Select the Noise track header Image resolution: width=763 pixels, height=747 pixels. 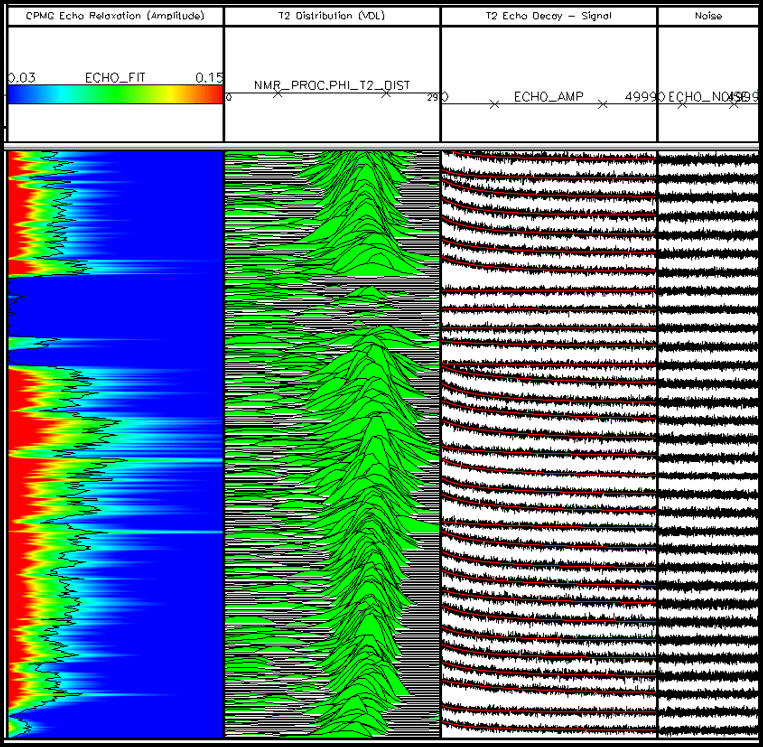pyautogui.click(x=708, y=16)
